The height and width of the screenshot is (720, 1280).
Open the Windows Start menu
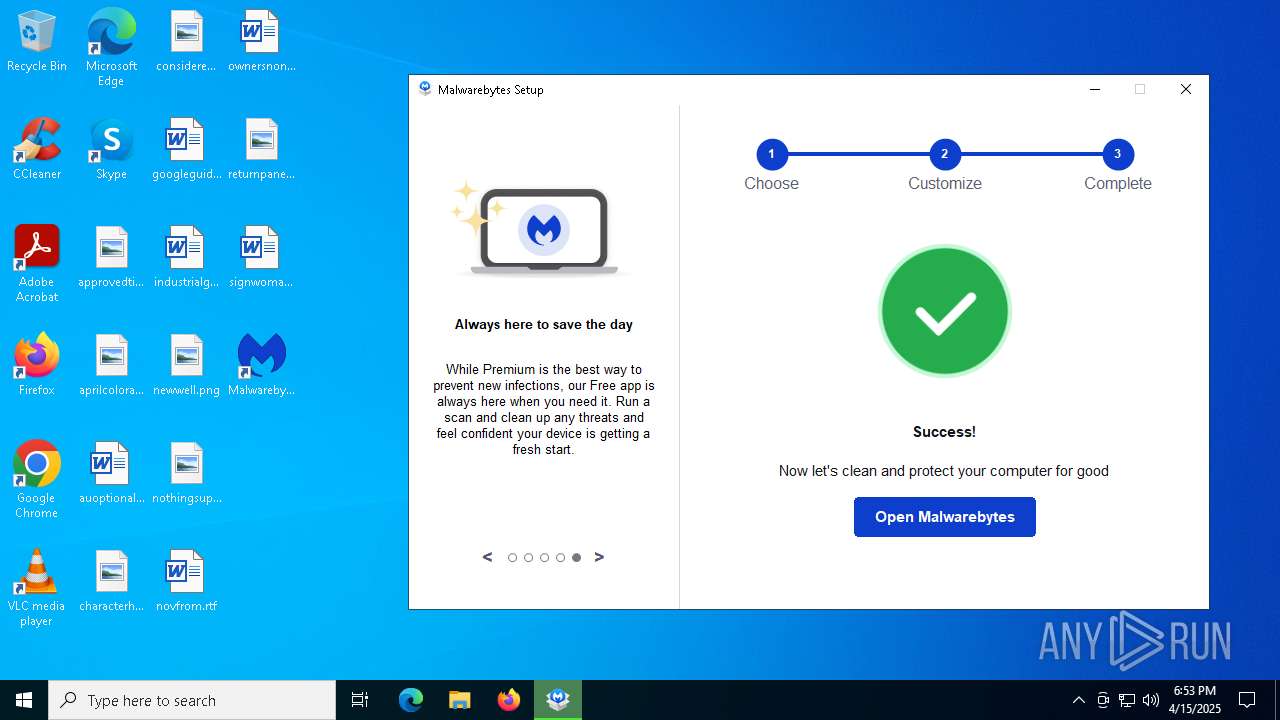coord(24,700)
